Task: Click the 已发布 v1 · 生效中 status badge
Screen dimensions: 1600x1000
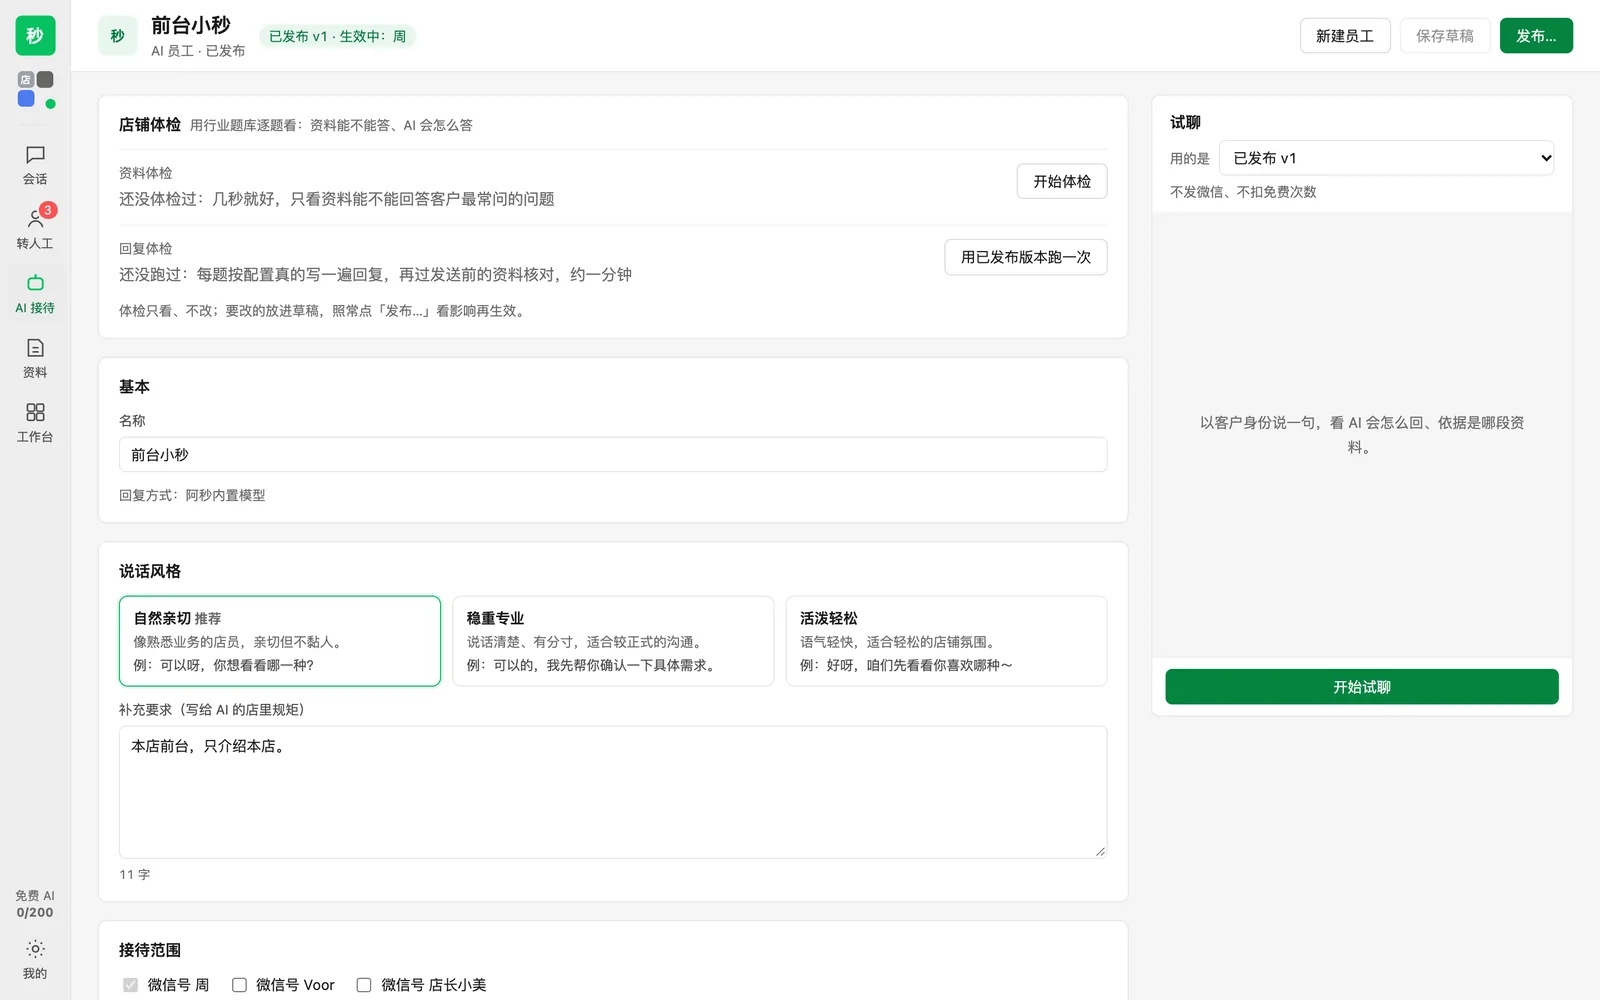Action: (337, 36)
